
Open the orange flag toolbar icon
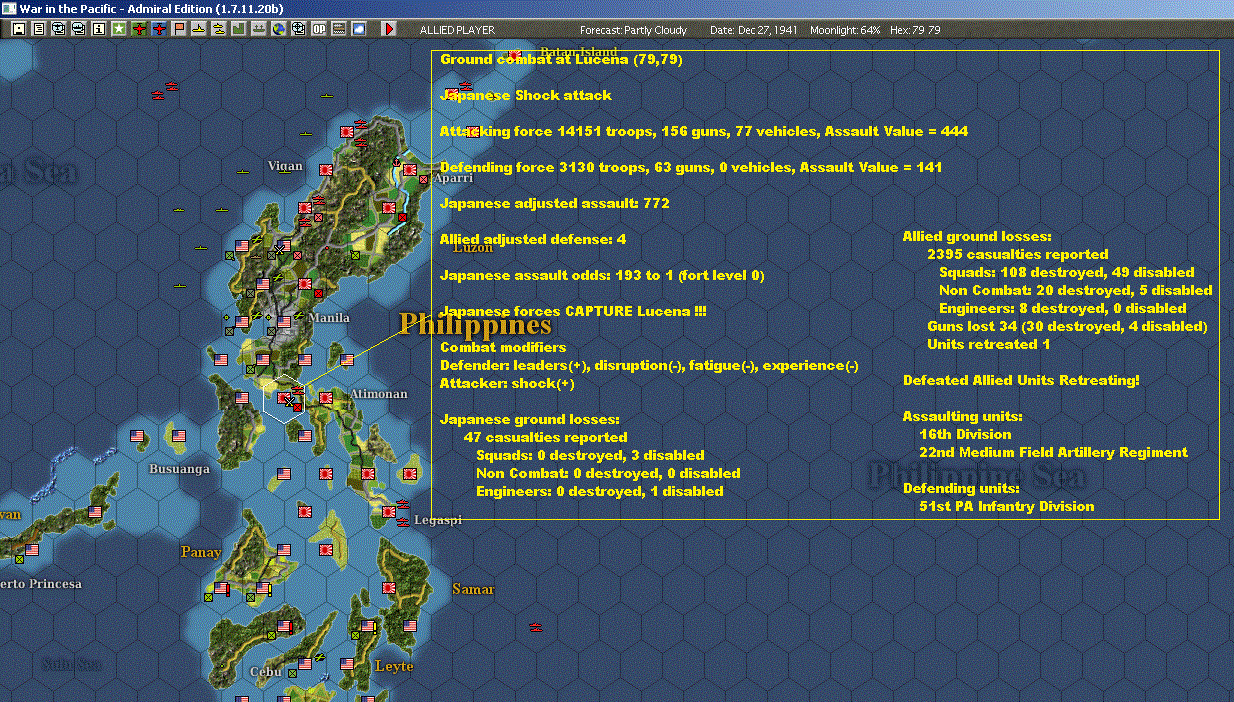(179, 29)
